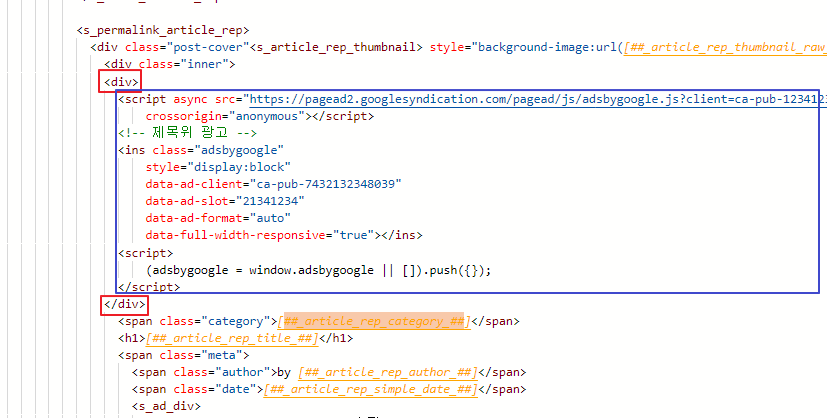Click crossorigin="anonymous" attribute text
The width and height of the screenshot is (827, 418).
pos(228,116)
